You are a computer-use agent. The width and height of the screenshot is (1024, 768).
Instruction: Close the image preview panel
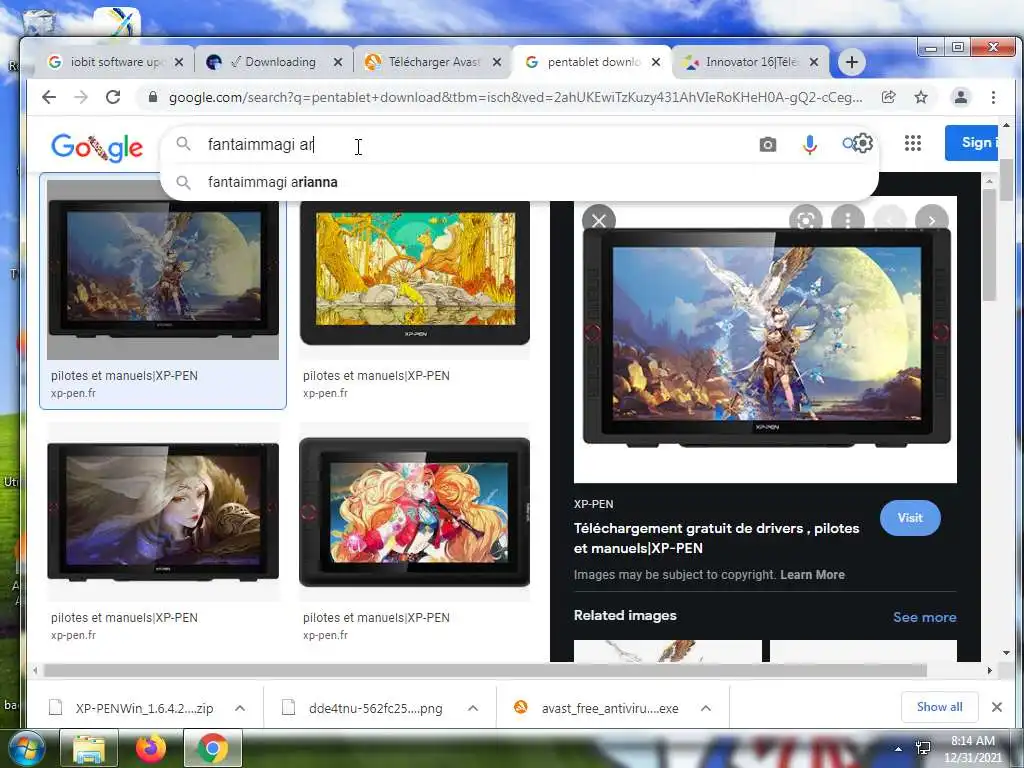click(x=599, y=221)
